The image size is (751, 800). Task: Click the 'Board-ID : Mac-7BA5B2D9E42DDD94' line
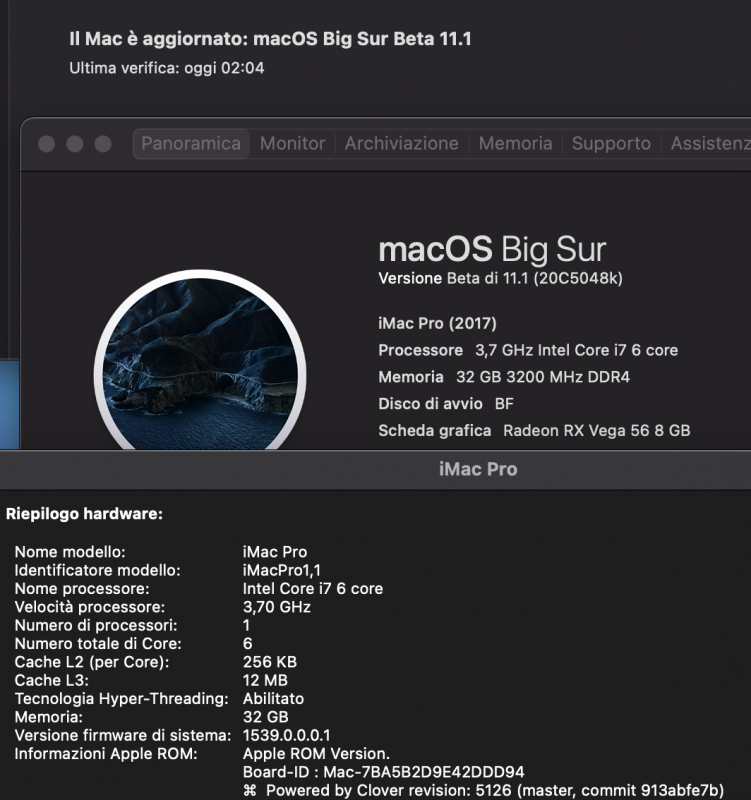click(384, 772)
